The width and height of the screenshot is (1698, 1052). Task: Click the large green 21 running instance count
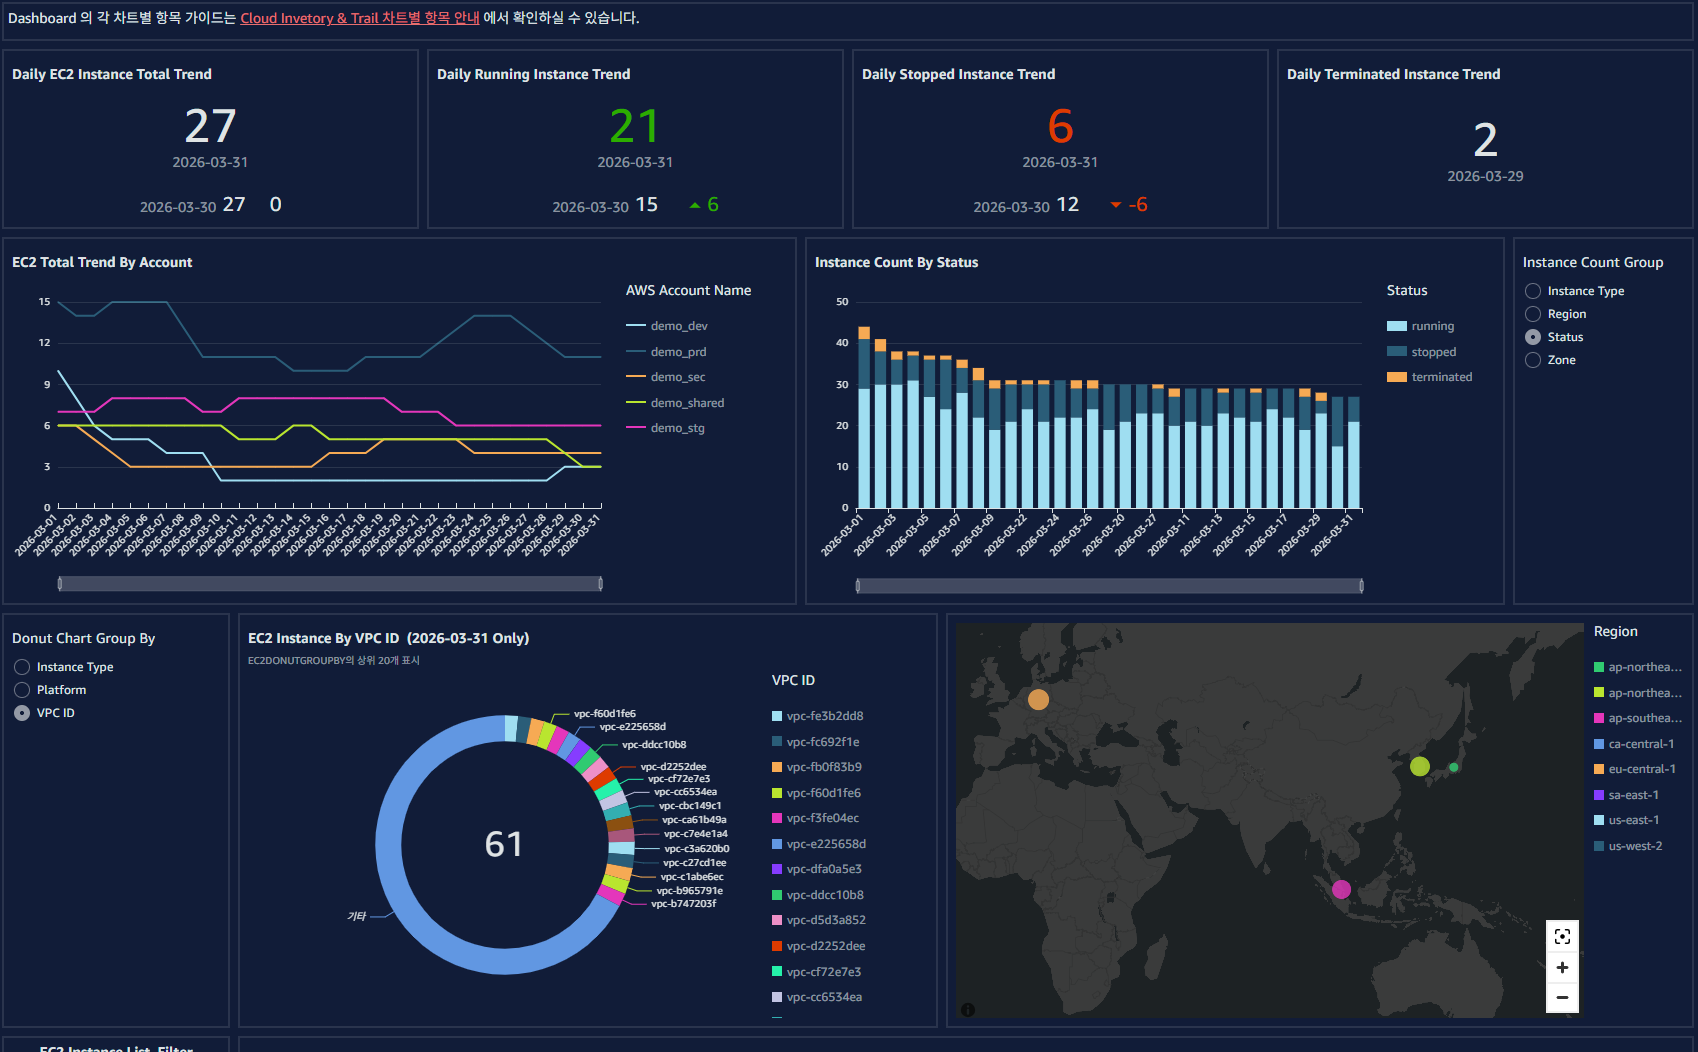[x=635, y=126]
